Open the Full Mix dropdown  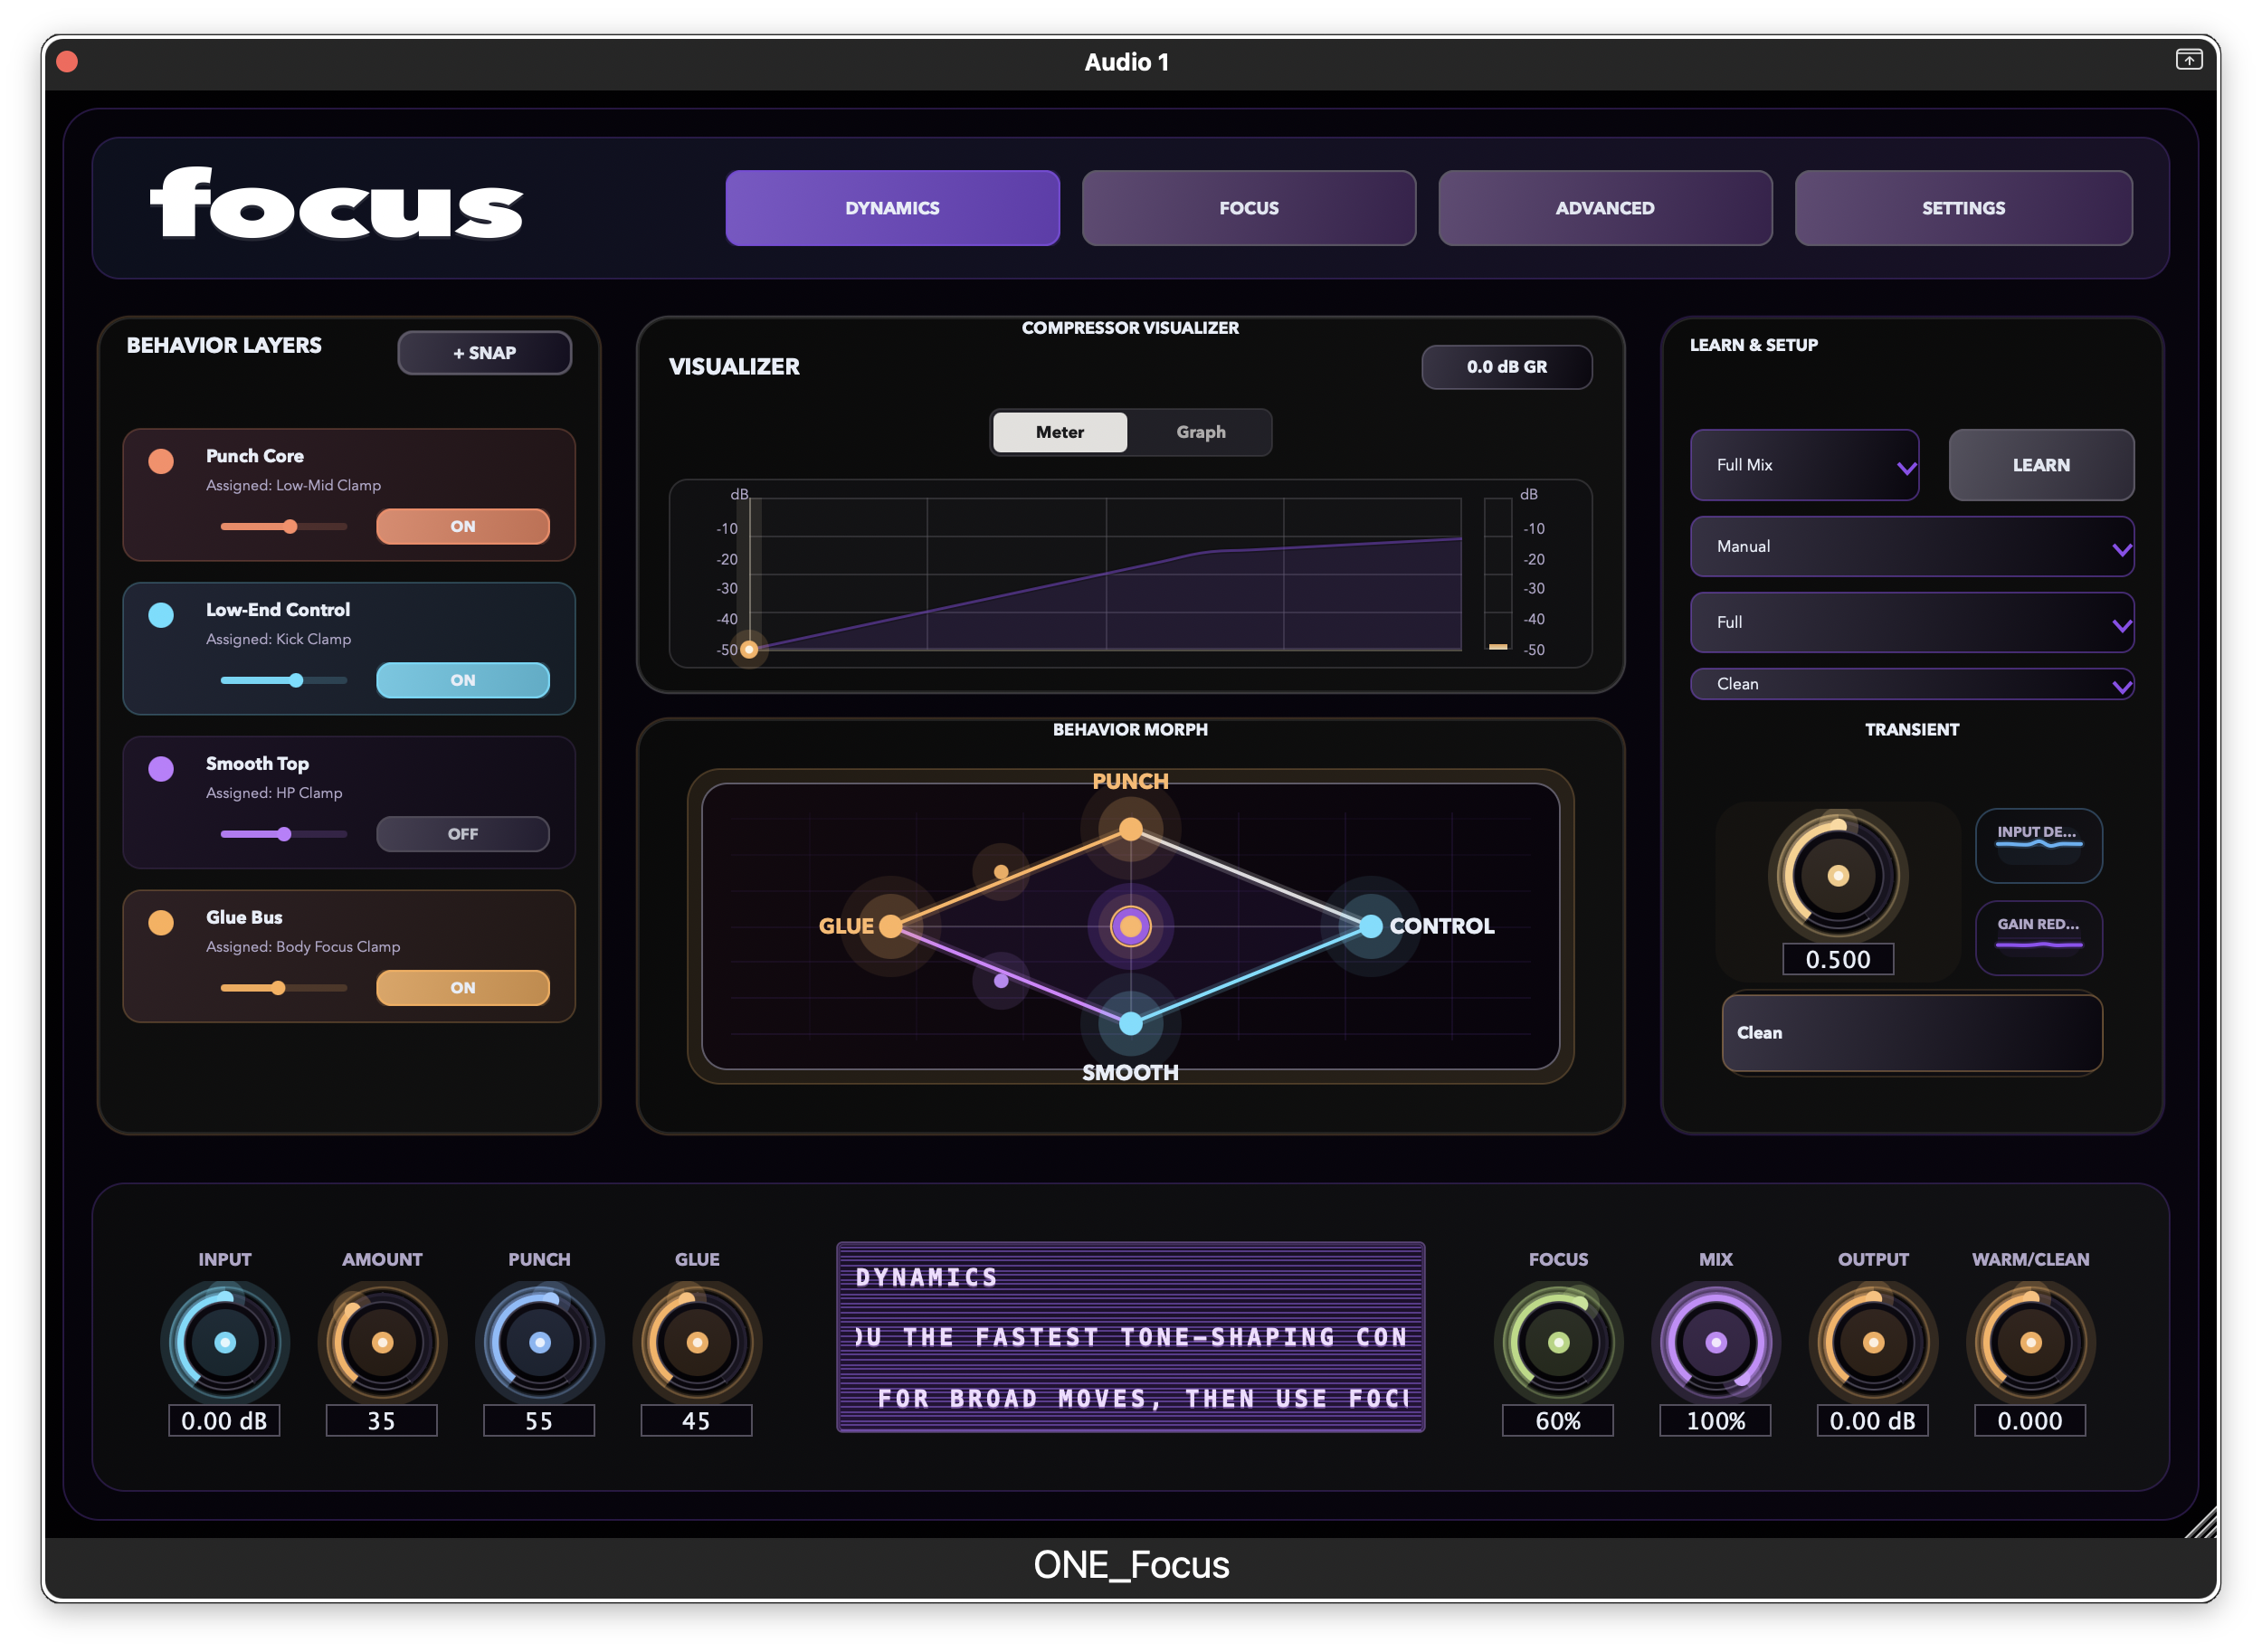[1804, 465]
